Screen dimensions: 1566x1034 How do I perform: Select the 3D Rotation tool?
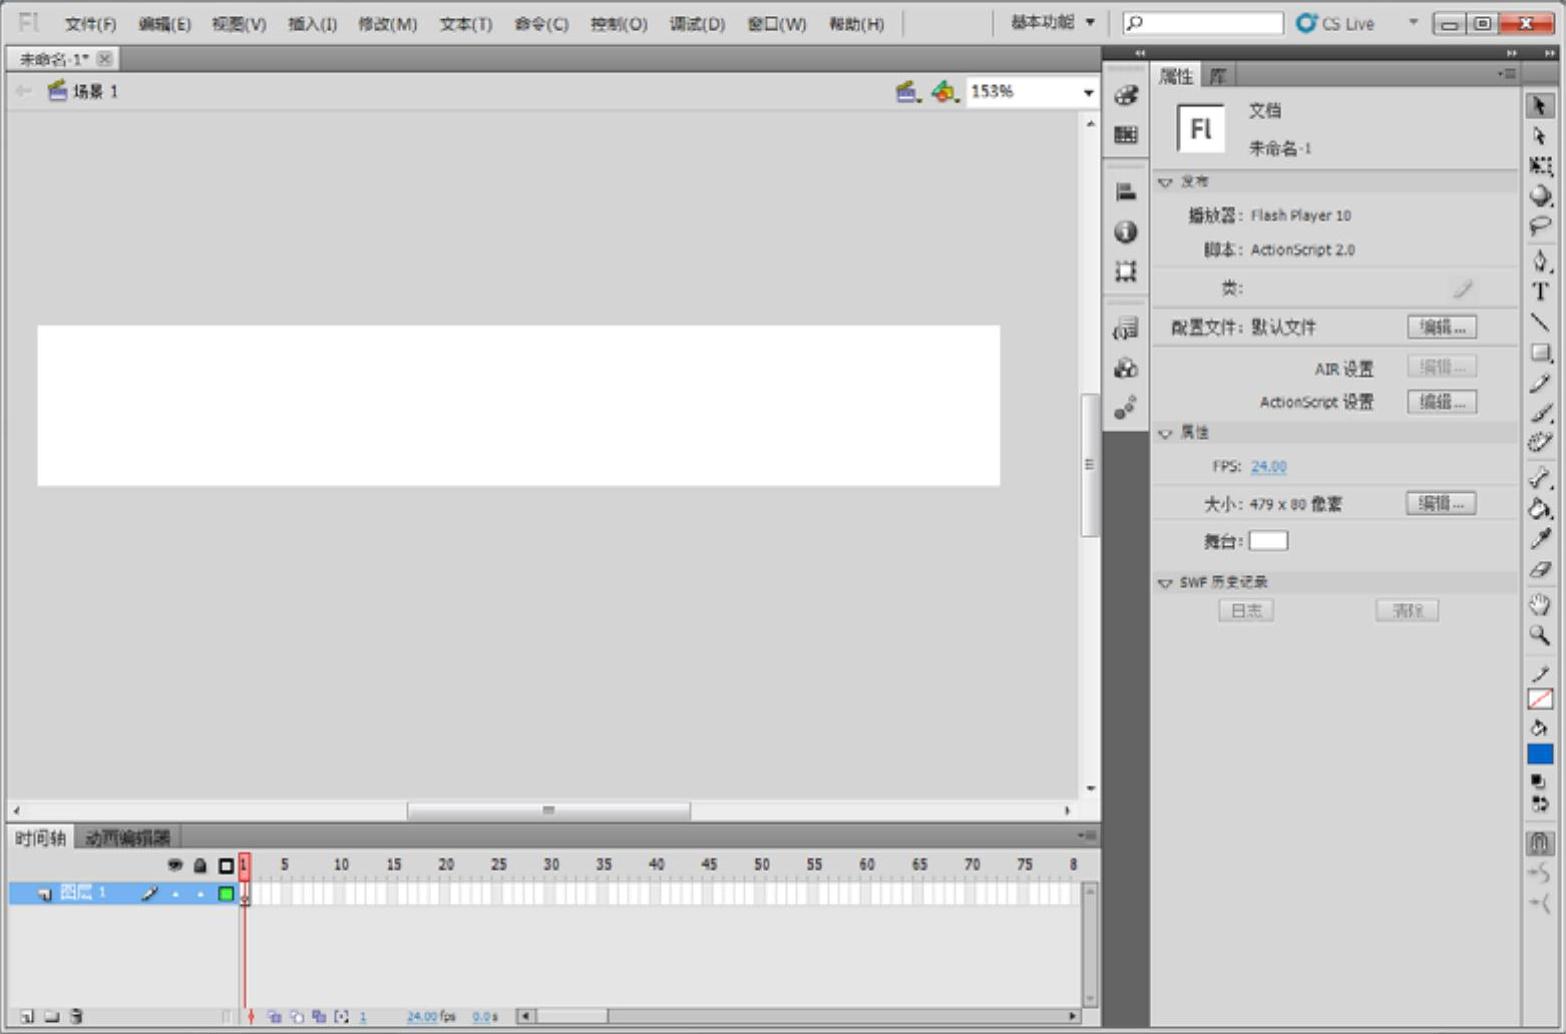point(1540,196)
